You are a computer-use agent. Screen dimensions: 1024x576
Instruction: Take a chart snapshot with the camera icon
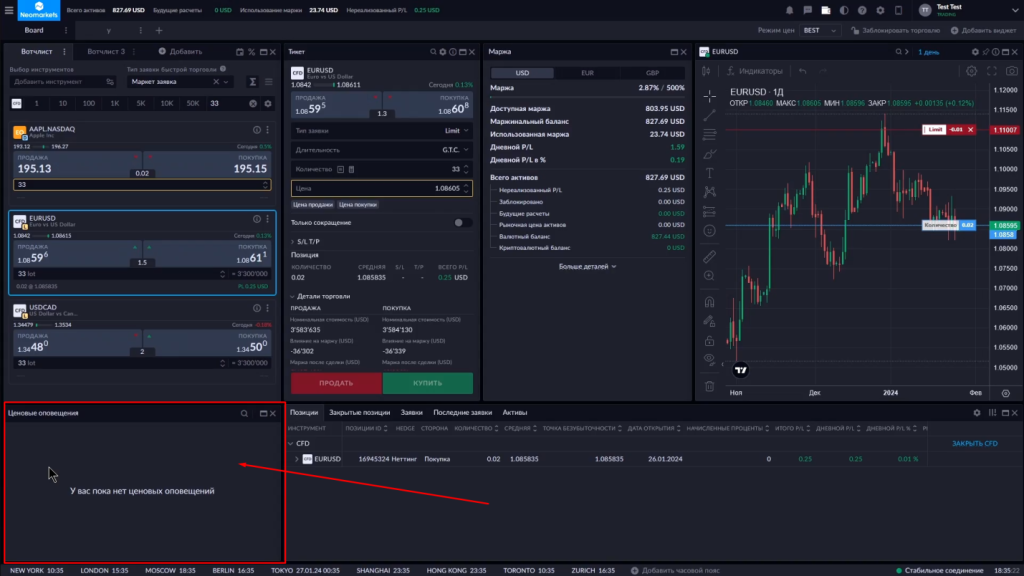pyautogui.click(x=1012, y=71)
